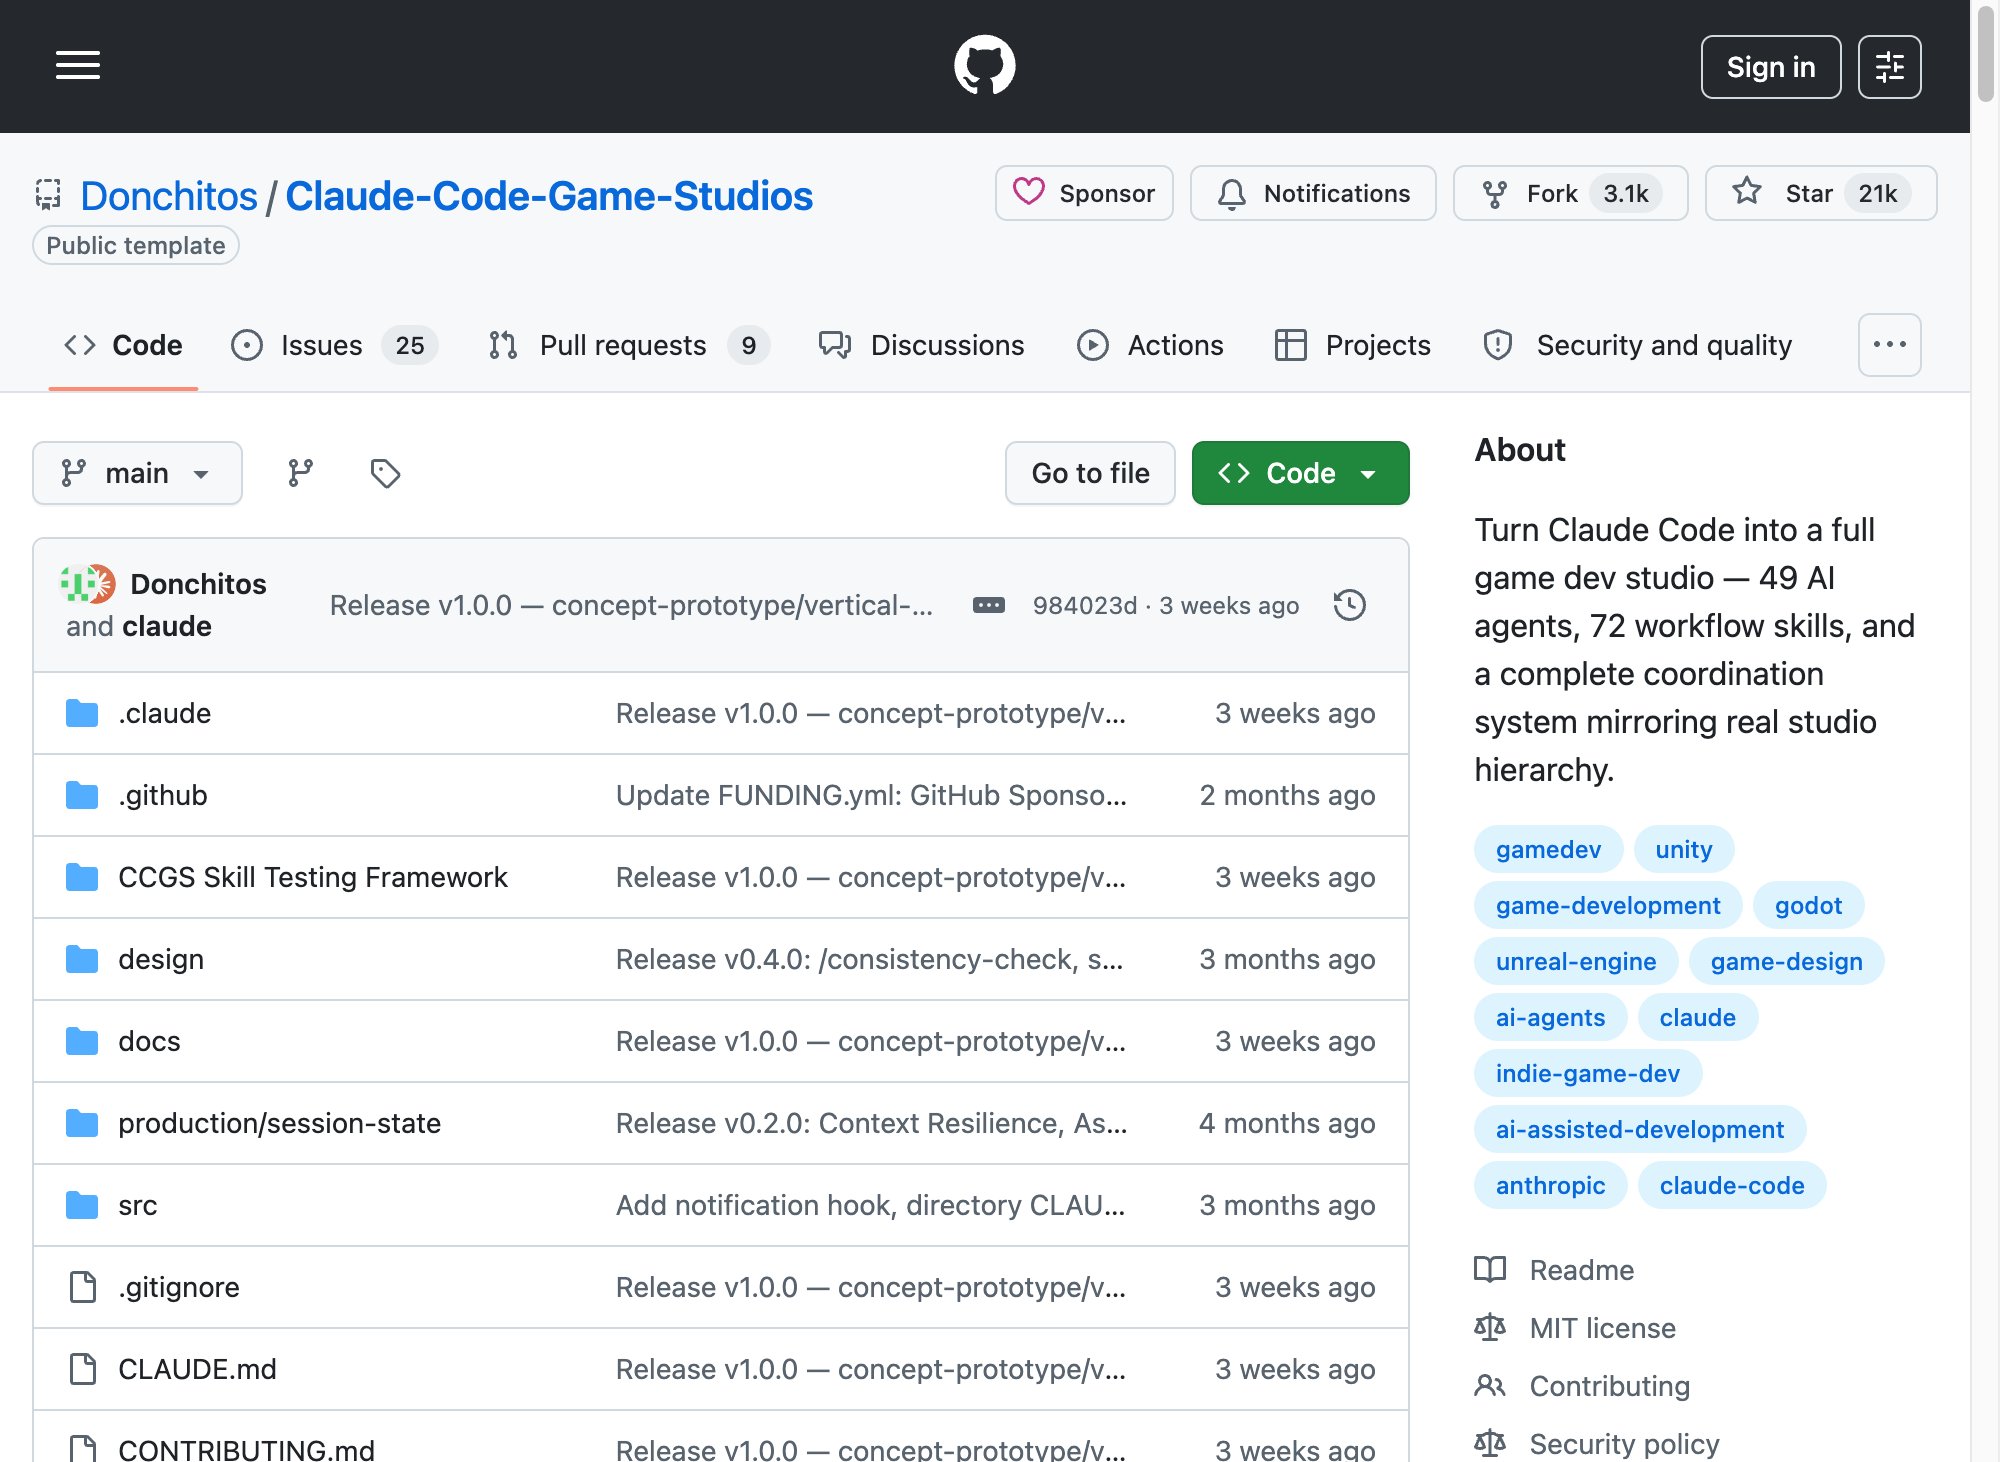Open appearance settings slider icon
Image resolution: width=2000 pixels, height=1462 pixels.
point(1889,67)
